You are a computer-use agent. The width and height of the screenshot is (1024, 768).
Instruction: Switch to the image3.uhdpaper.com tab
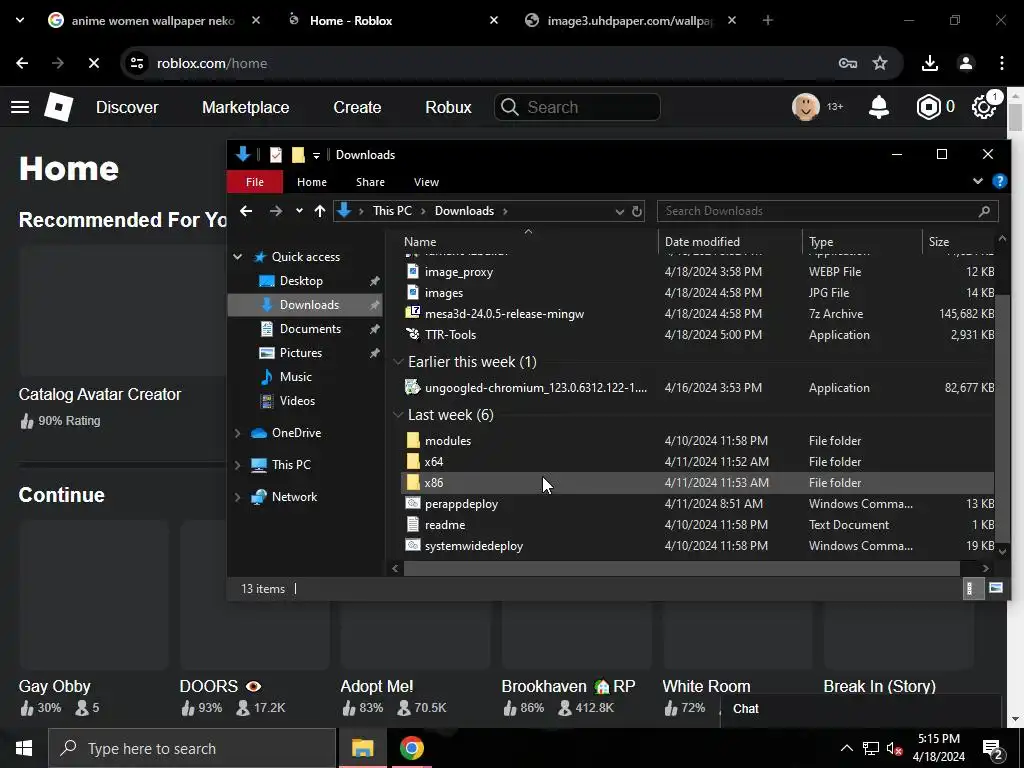630,20
